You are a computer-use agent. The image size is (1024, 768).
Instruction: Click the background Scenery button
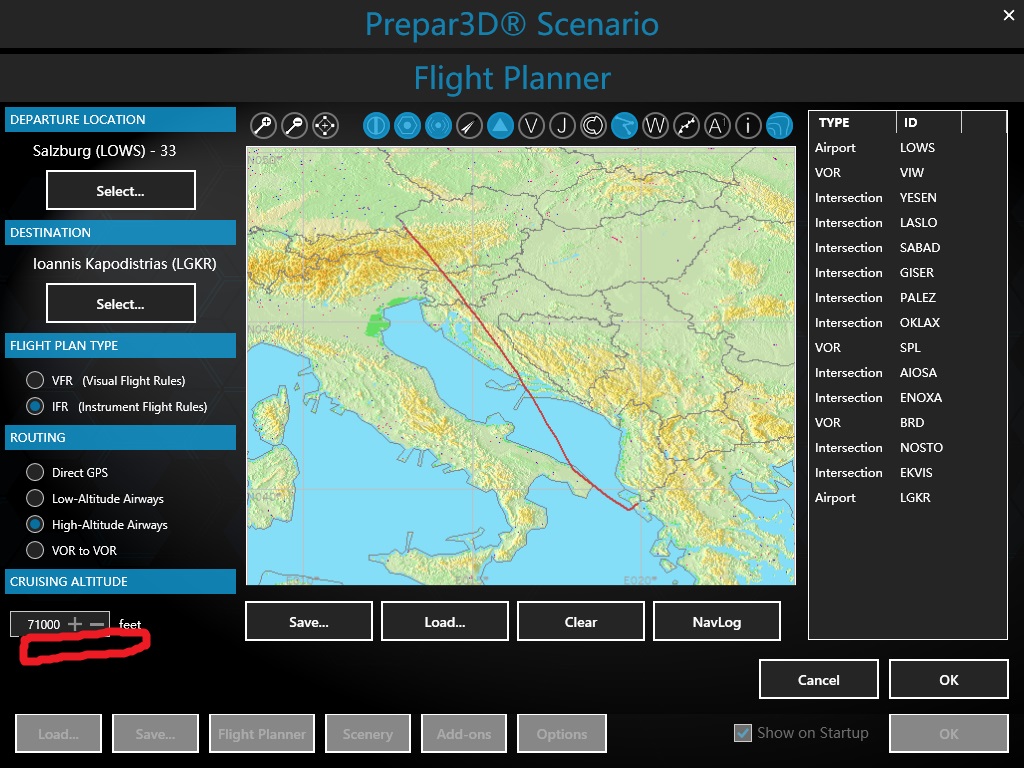tap(368, 733)
